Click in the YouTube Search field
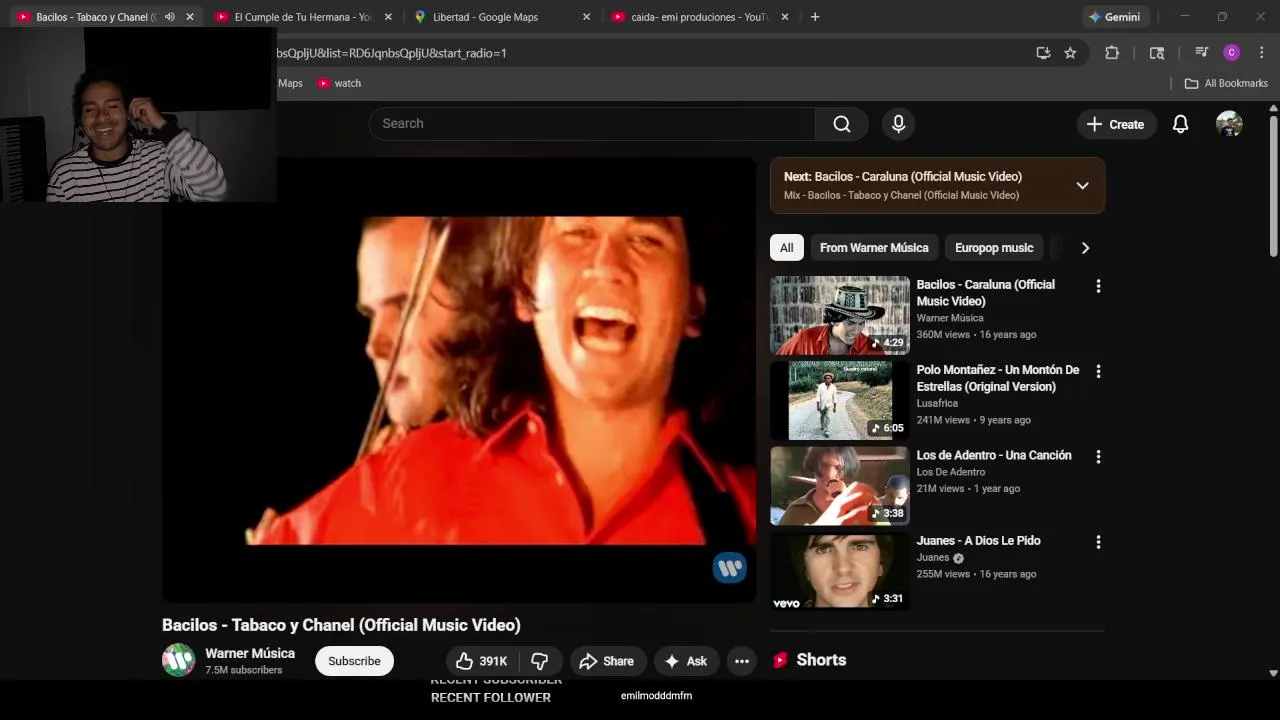 [592, 124]
